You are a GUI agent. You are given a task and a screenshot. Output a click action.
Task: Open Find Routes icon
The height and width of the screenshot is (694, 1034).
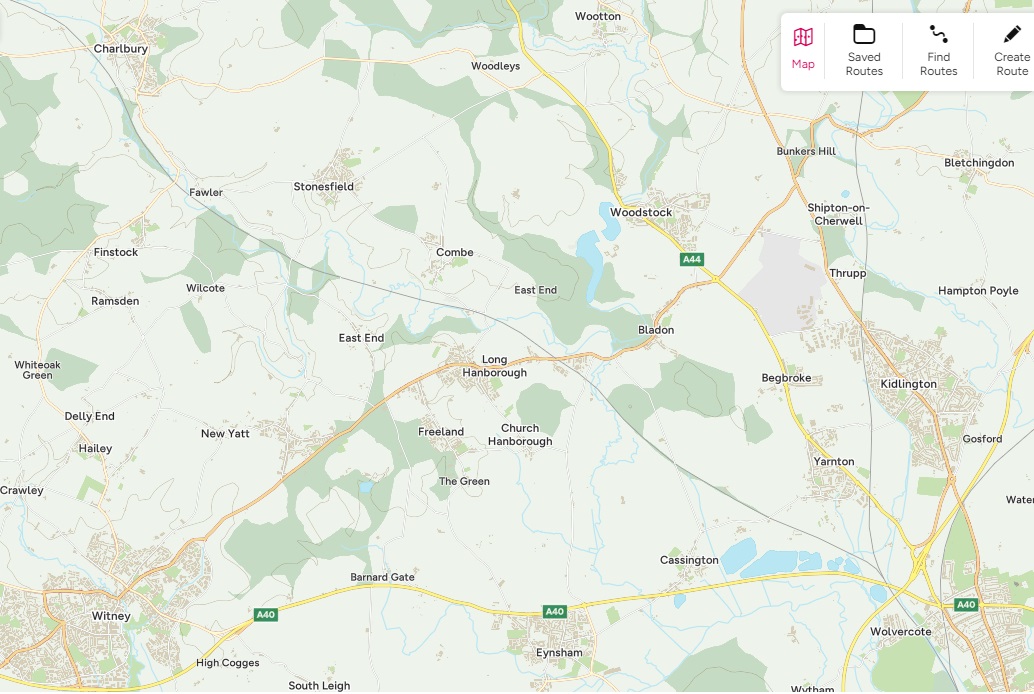938,34
